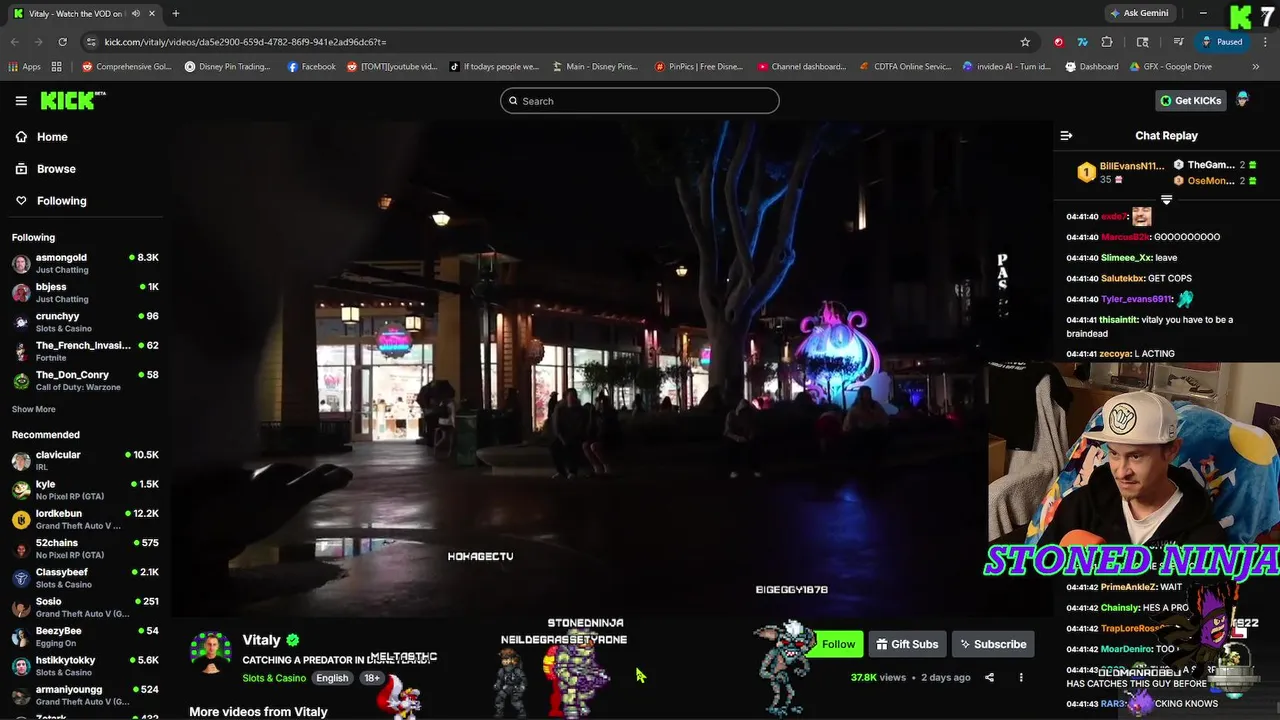Go to Home in sidebar
Screen dimensions: 1280x720
click(41, 137)
